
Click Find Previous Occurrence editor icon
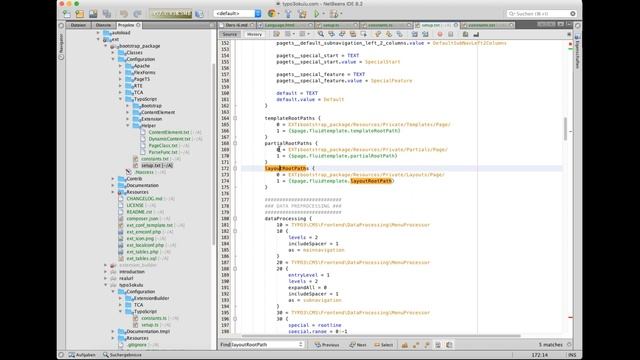click(331, 34)
